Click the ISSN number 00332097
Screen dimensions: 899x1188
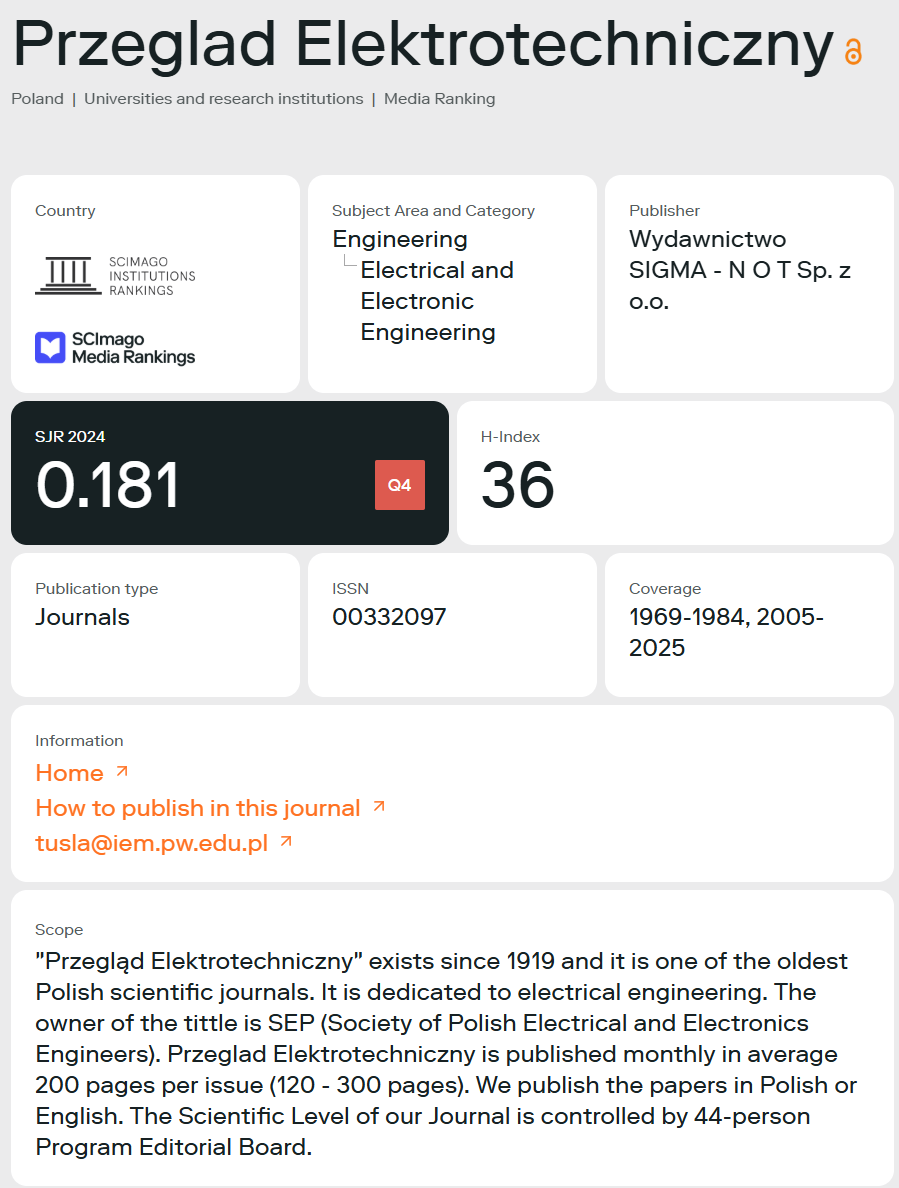pyautogui.click(x=389, y=617)
